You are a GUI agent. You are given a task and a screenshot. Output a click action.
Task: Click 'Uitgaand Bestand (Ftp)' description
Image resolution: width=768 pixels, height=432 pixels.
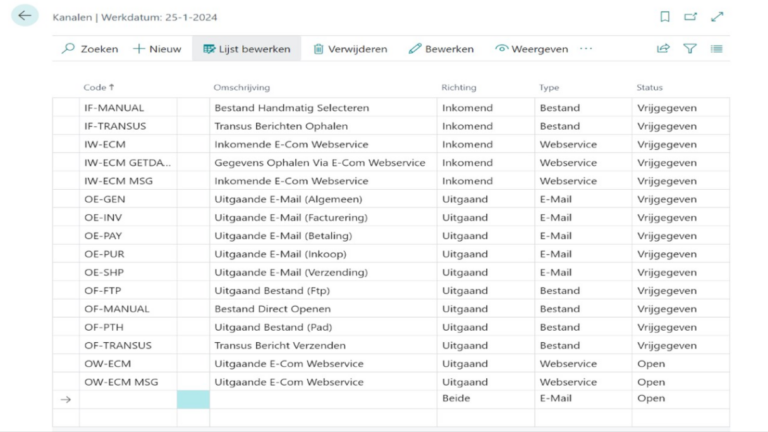272,290
